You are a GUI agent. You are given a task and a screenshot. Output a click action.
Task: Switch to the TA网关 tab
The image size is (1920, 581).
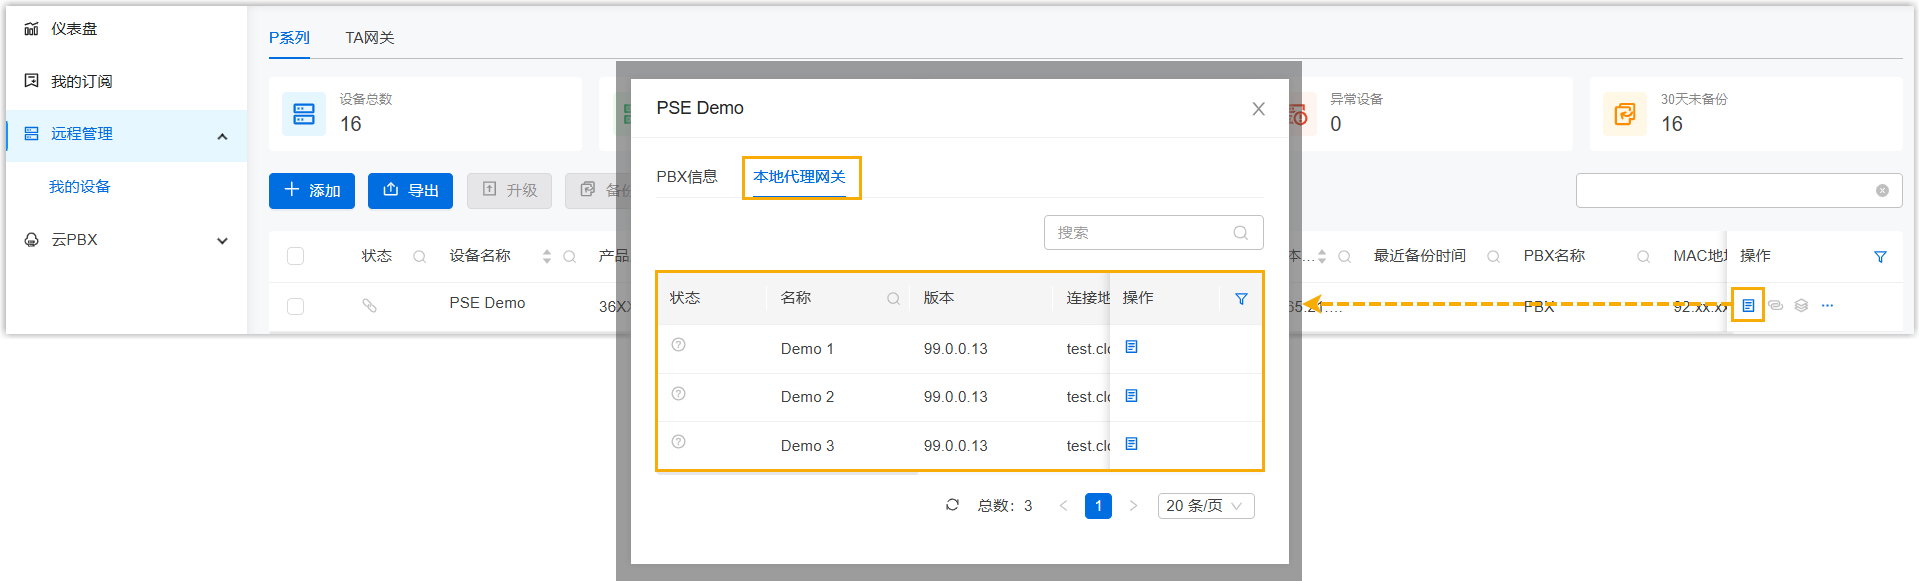coord(369,38)
